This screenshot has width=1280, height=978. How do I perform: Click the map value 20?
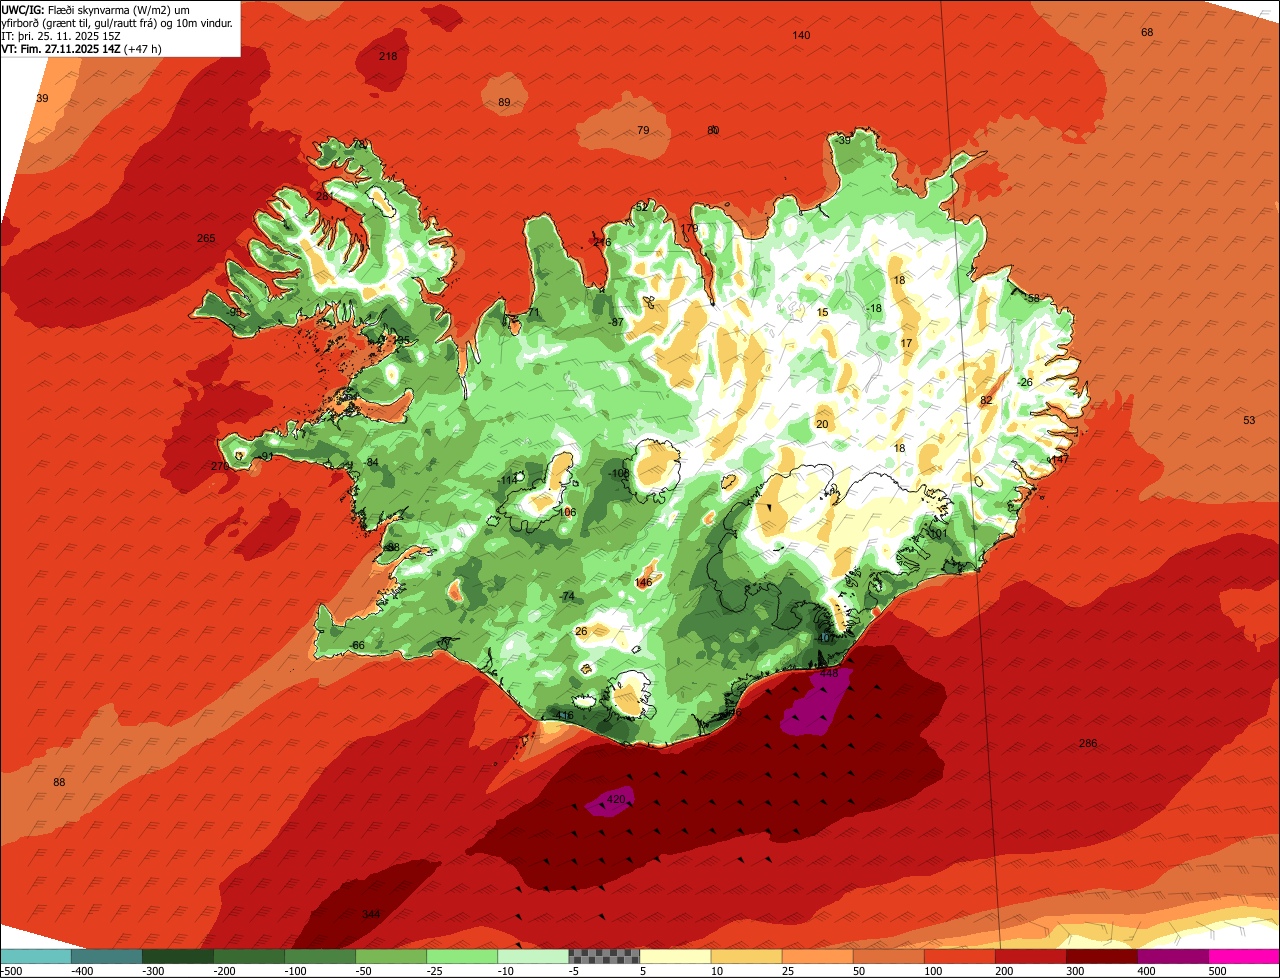tap(822, 424)
